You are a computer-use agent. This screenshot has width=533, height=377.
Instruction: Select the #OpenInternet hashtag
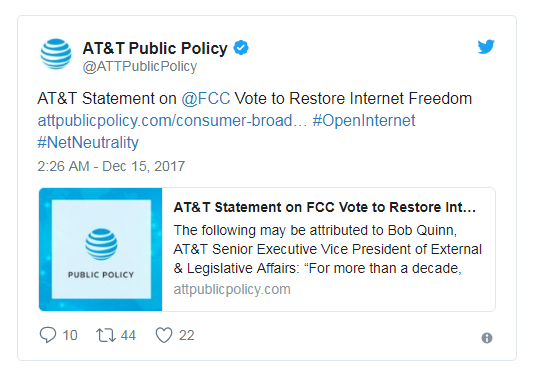click(x=364, y=121)
